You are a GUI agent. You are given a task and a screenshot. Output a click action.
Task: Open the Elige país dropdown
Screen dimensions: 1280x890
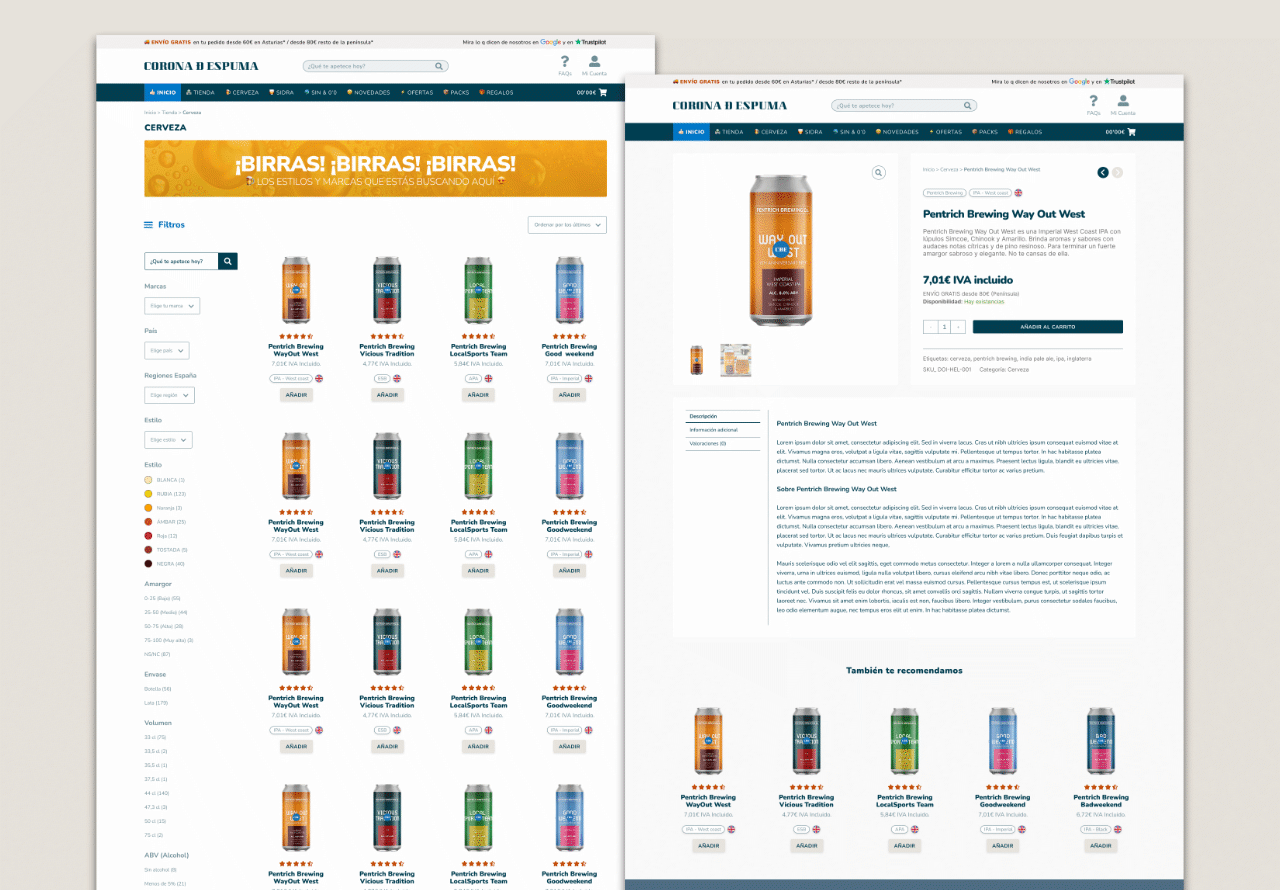tap(166, 351)
